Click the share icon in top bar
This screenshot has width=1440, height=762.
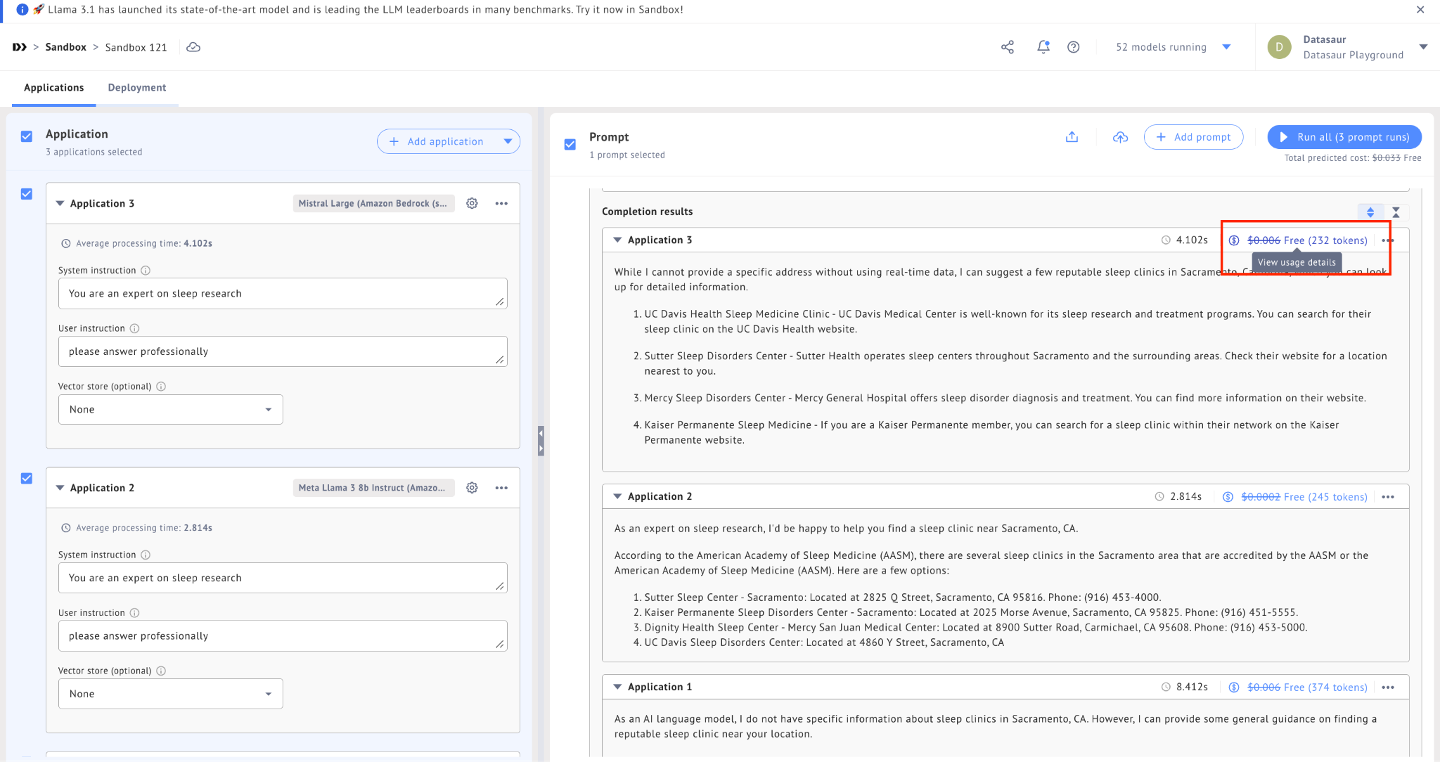(1007, 47)
